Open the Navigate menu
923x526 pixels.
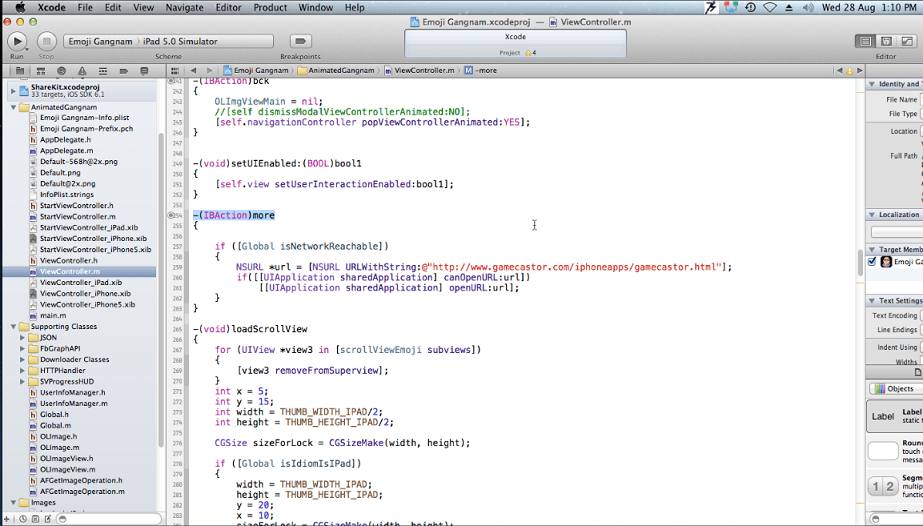pos(184,8)
